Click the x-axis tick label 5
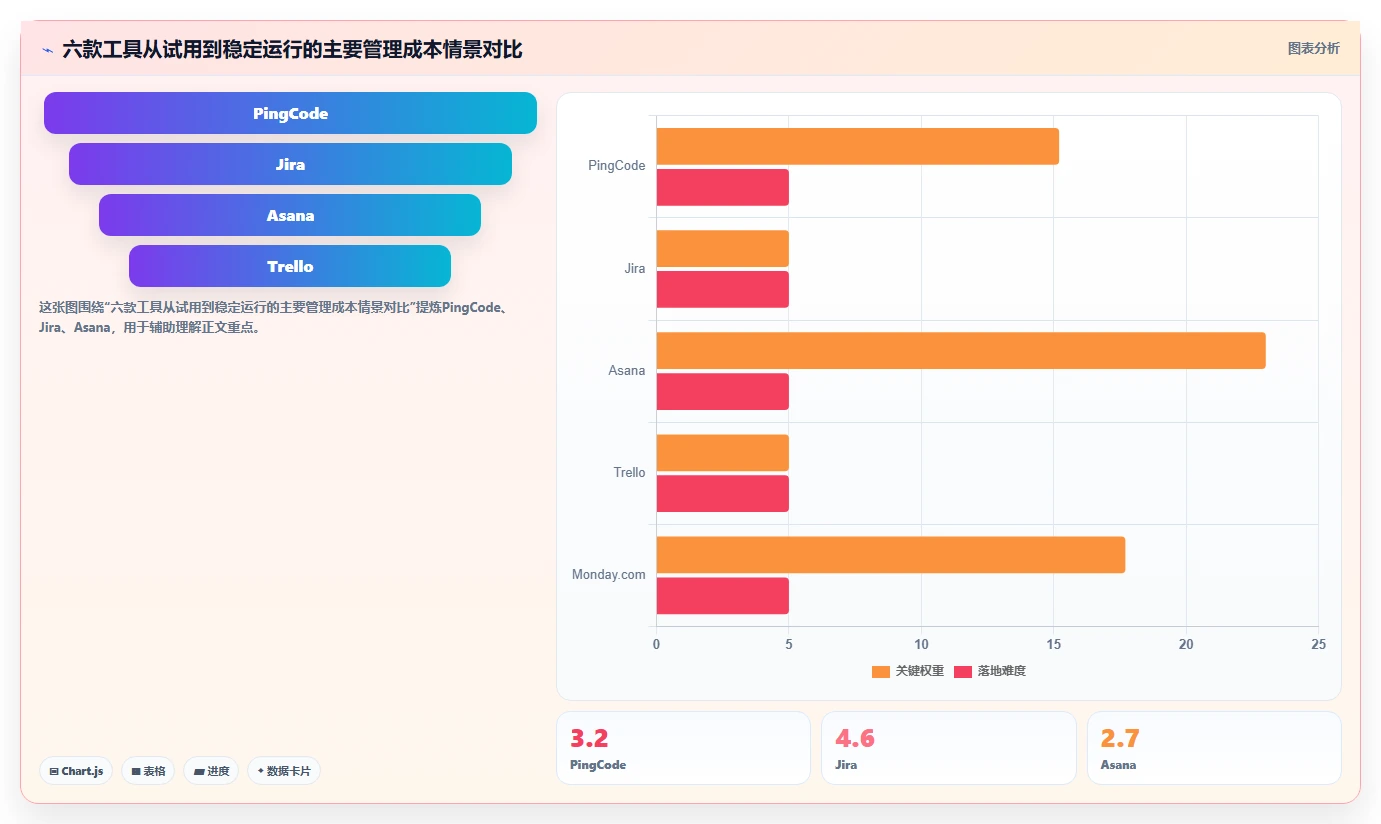 pos(789,644)
